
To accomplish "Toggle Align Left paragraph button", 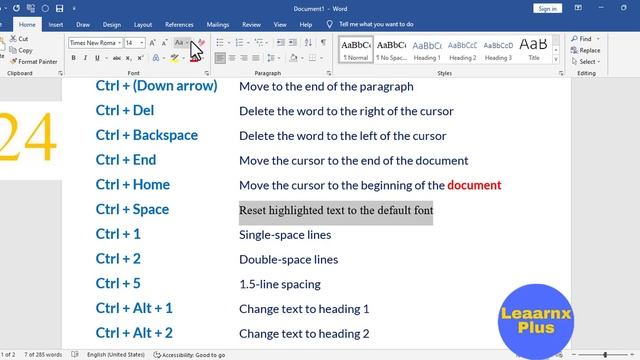I will [220, 58].
